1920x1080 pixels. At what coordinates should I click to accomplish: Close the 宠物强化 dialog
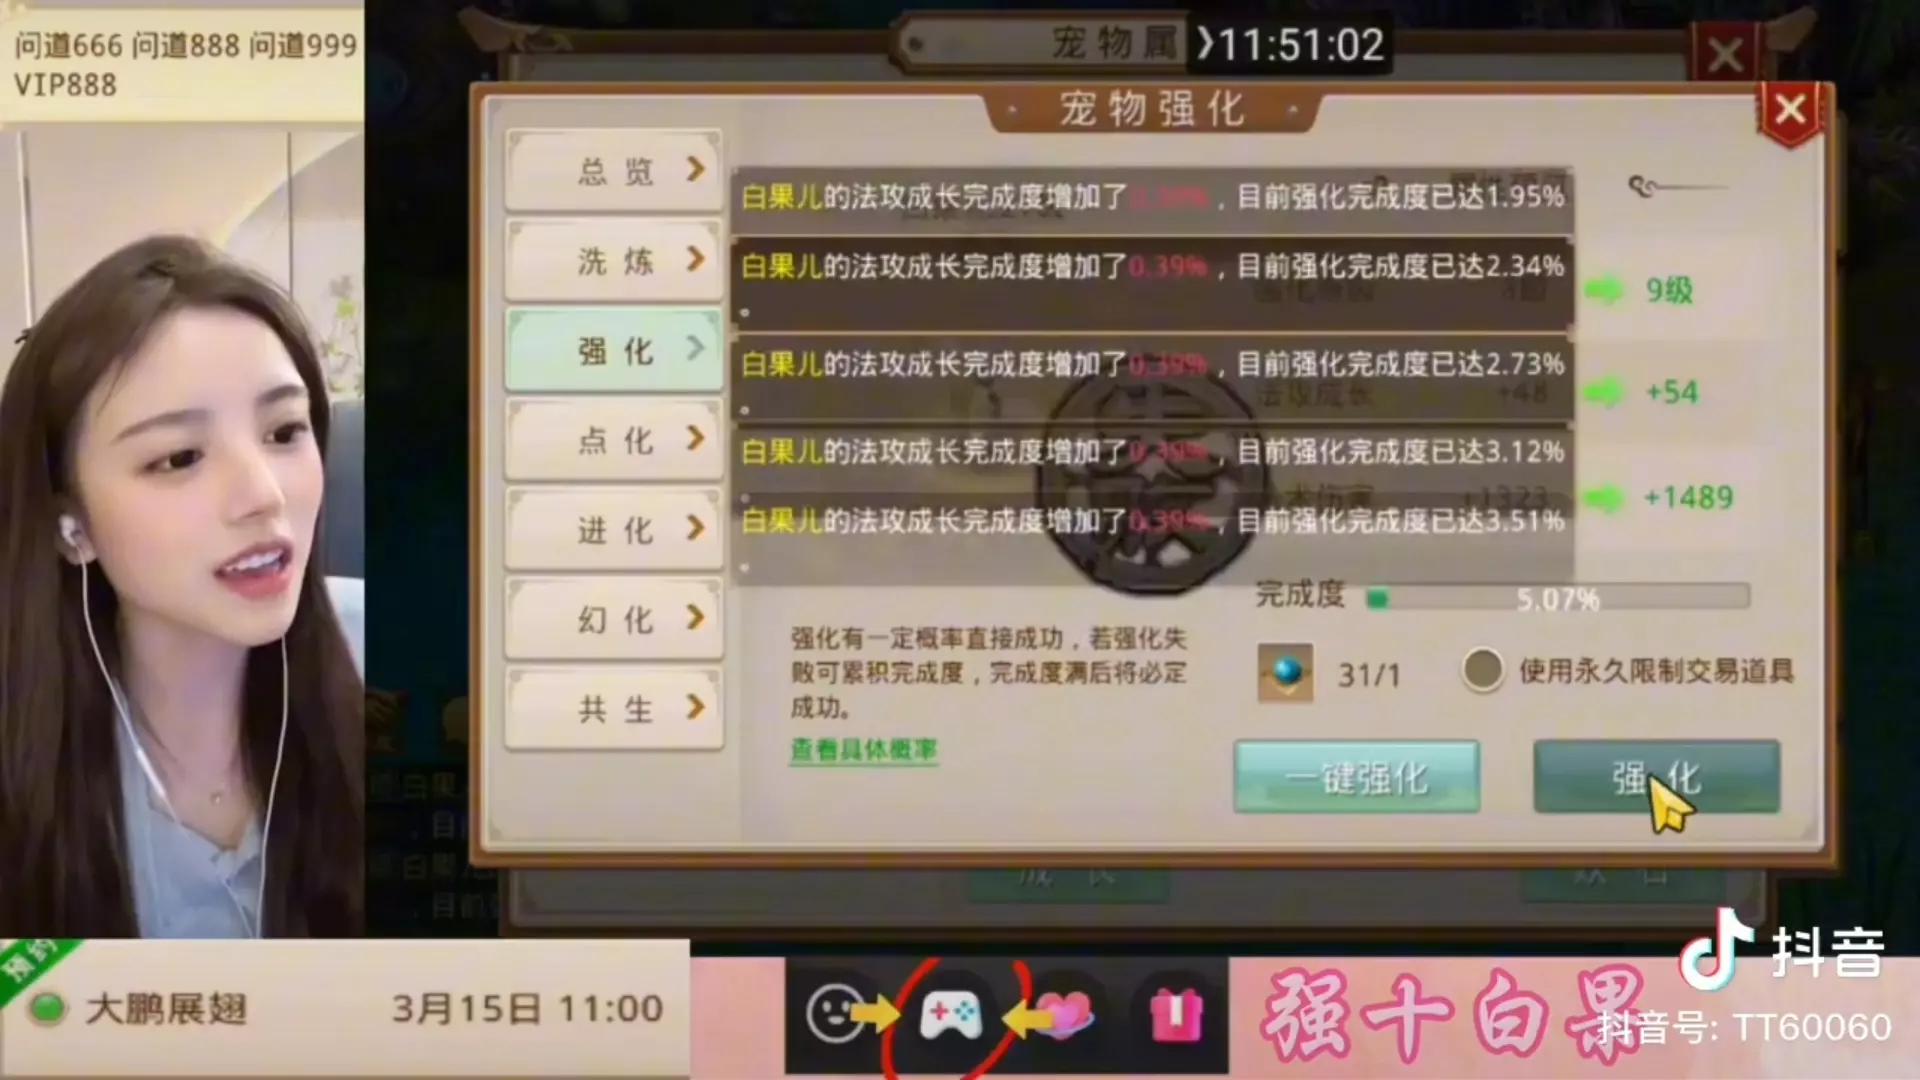(x=1790, y=109)
